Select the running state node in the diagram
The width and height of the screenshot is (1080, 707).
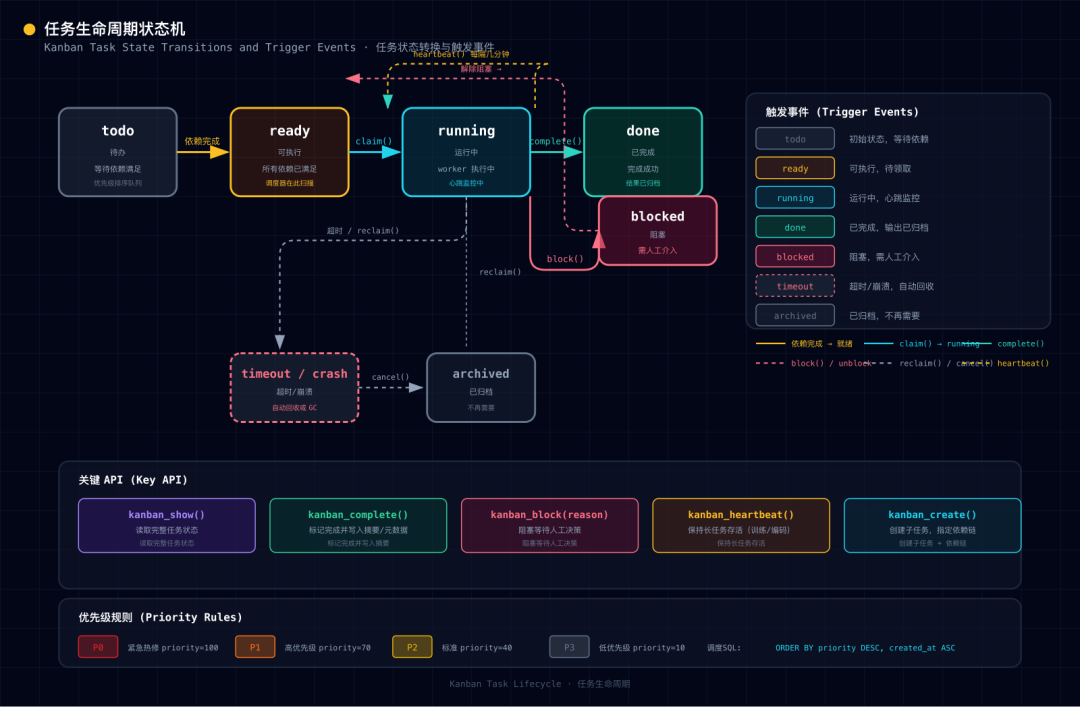[x=466, y=152]
